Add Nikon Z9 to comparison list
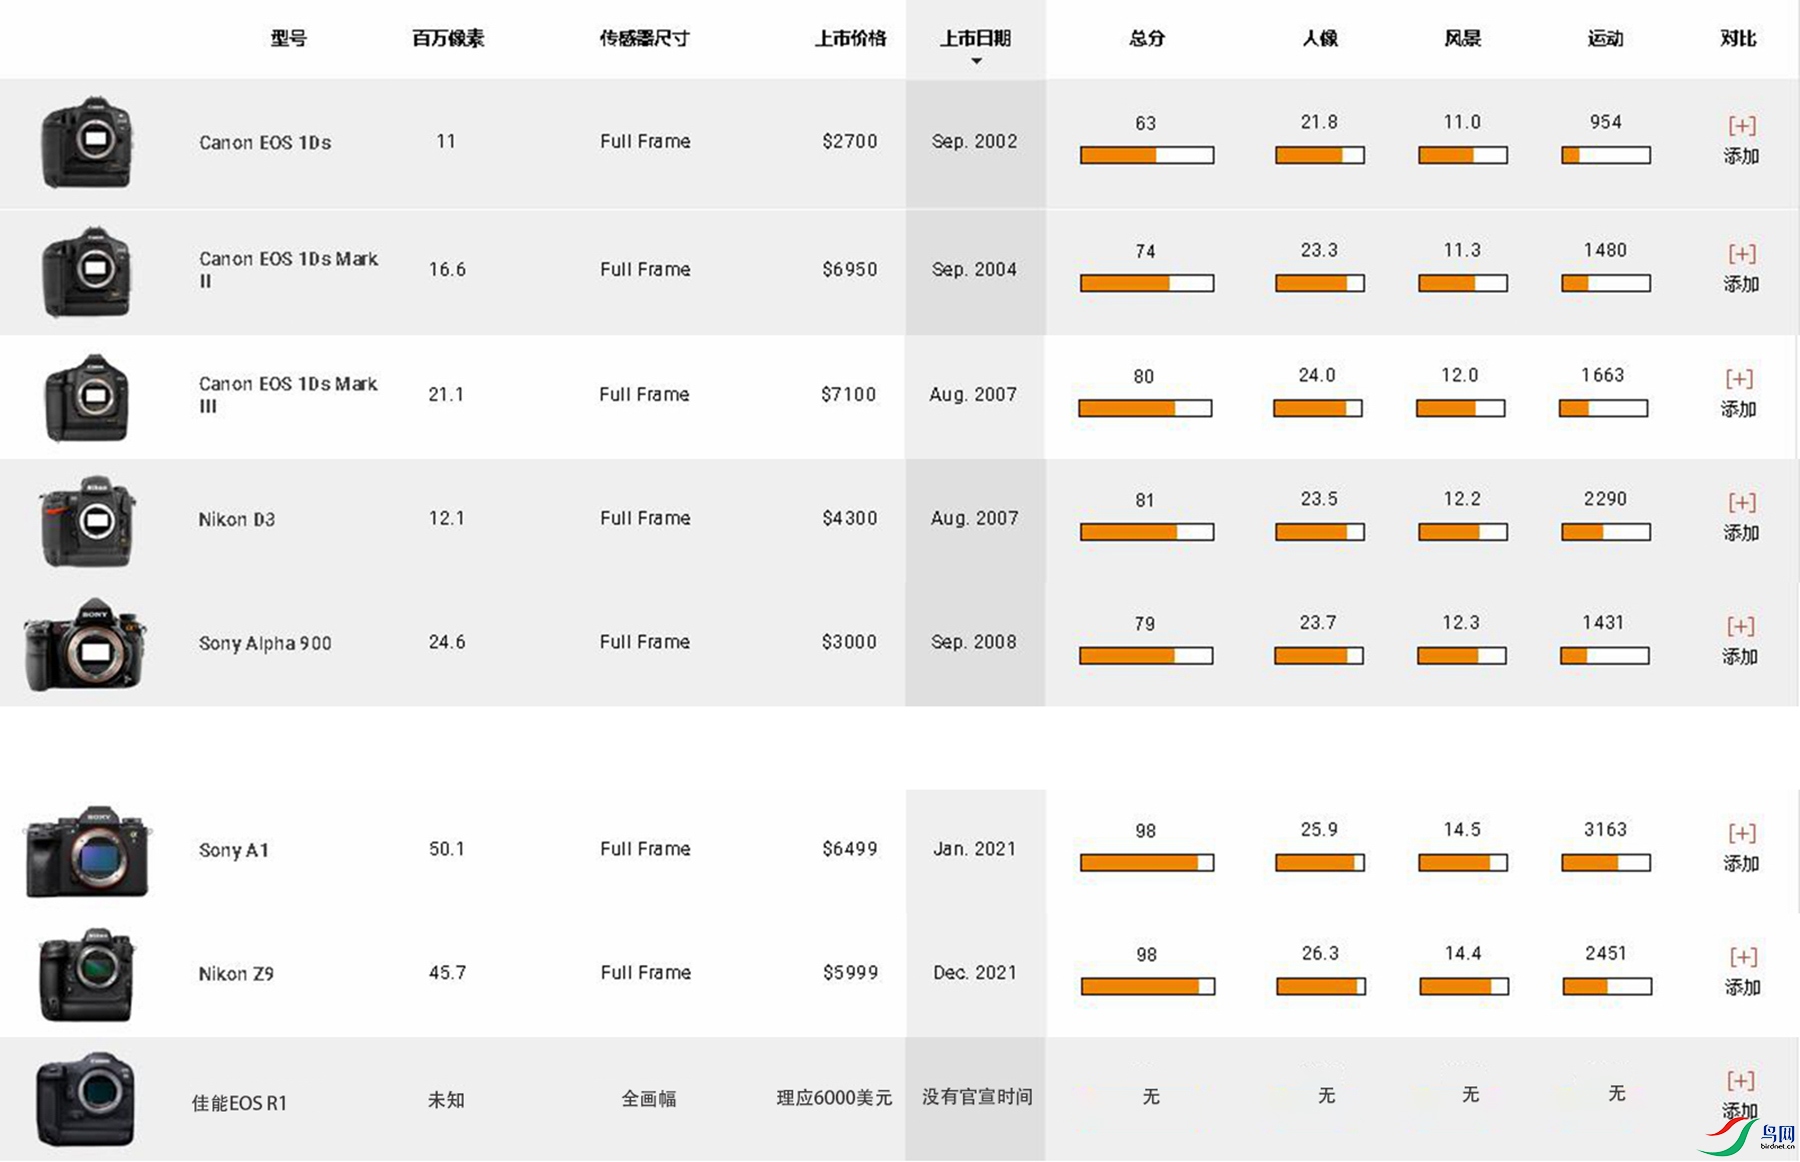This screenshot has width=1800, height=1162. click(1742, 958)
